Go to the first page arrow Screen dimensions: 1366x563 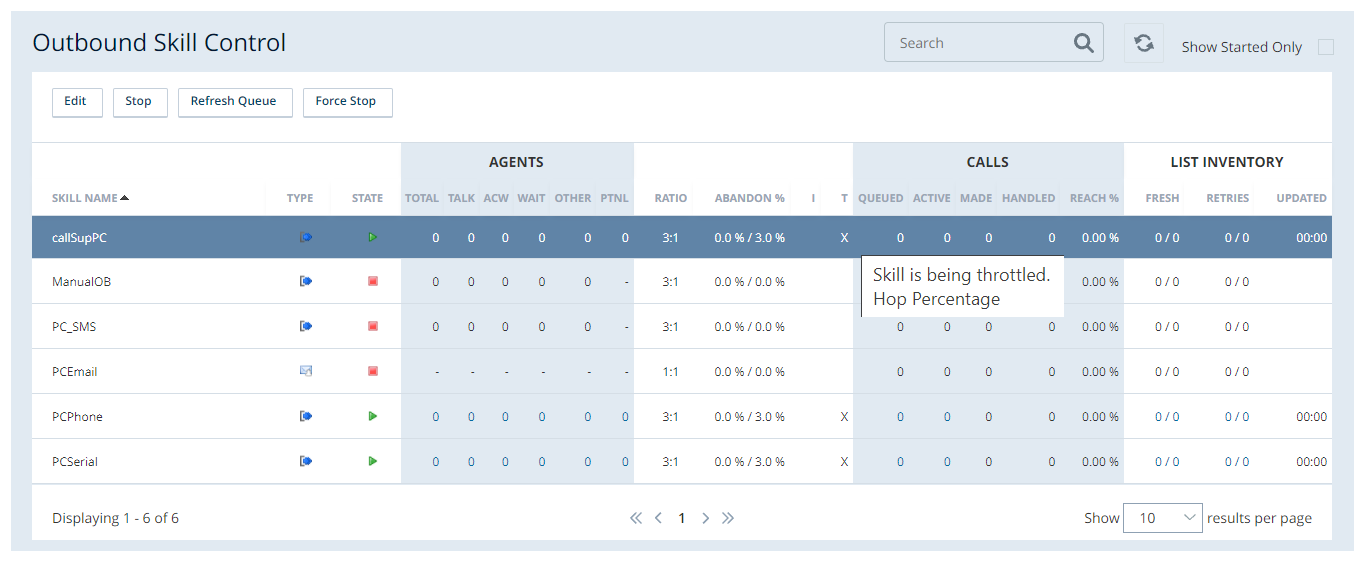point(635,518)
